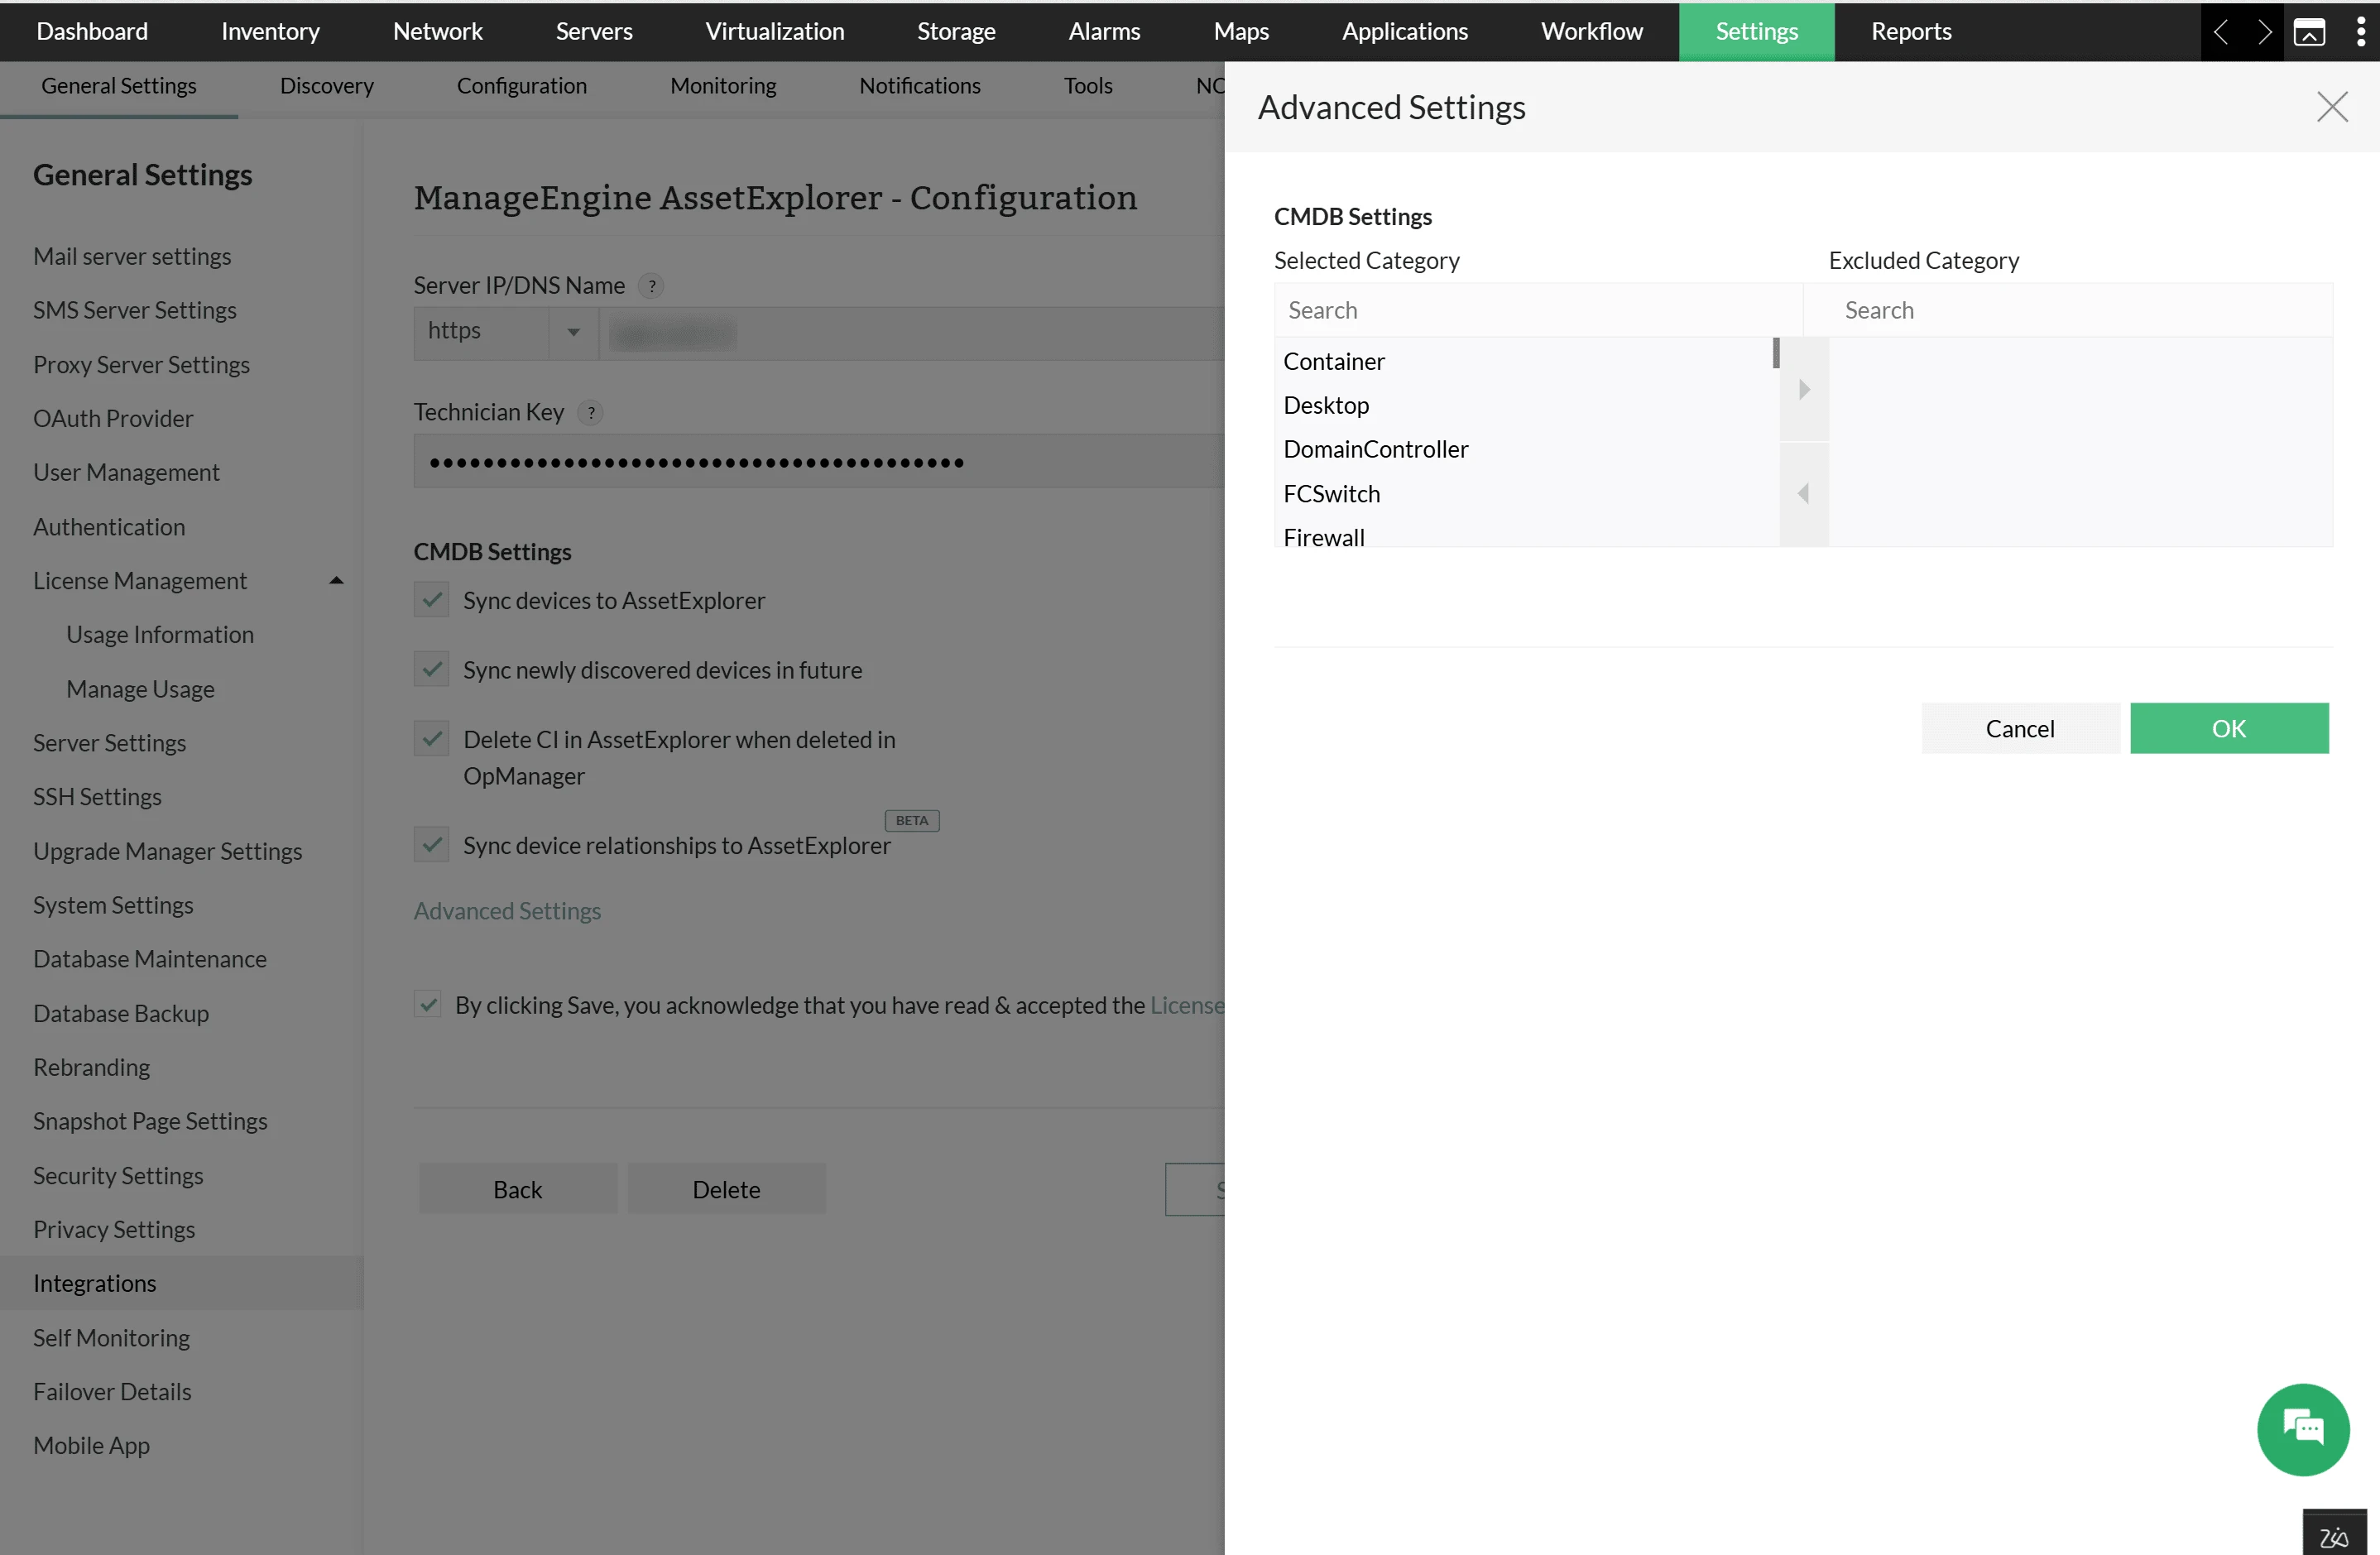Switch to the Configuration tab

click(522, 86)
